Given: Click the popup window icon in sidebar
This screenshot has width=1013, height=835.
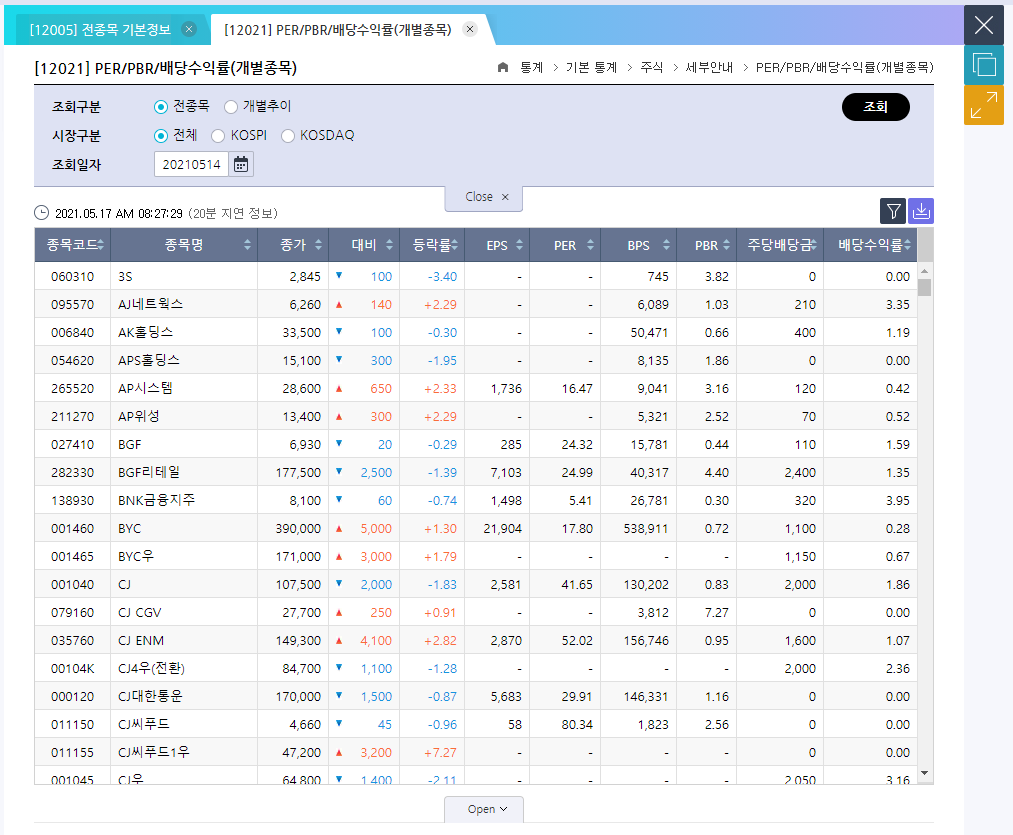Looking at the screenshot, I should tap(984, 65).
